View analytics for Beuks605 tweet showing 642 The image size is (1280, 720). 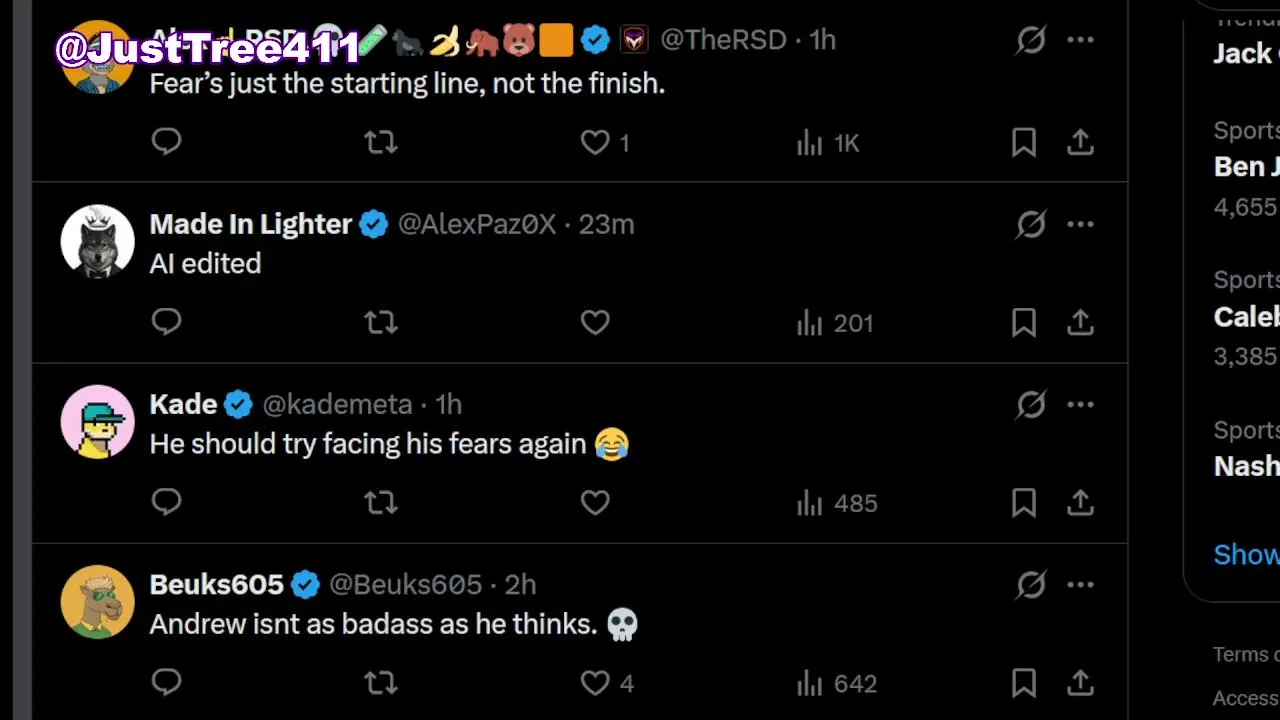click(837, 683)
